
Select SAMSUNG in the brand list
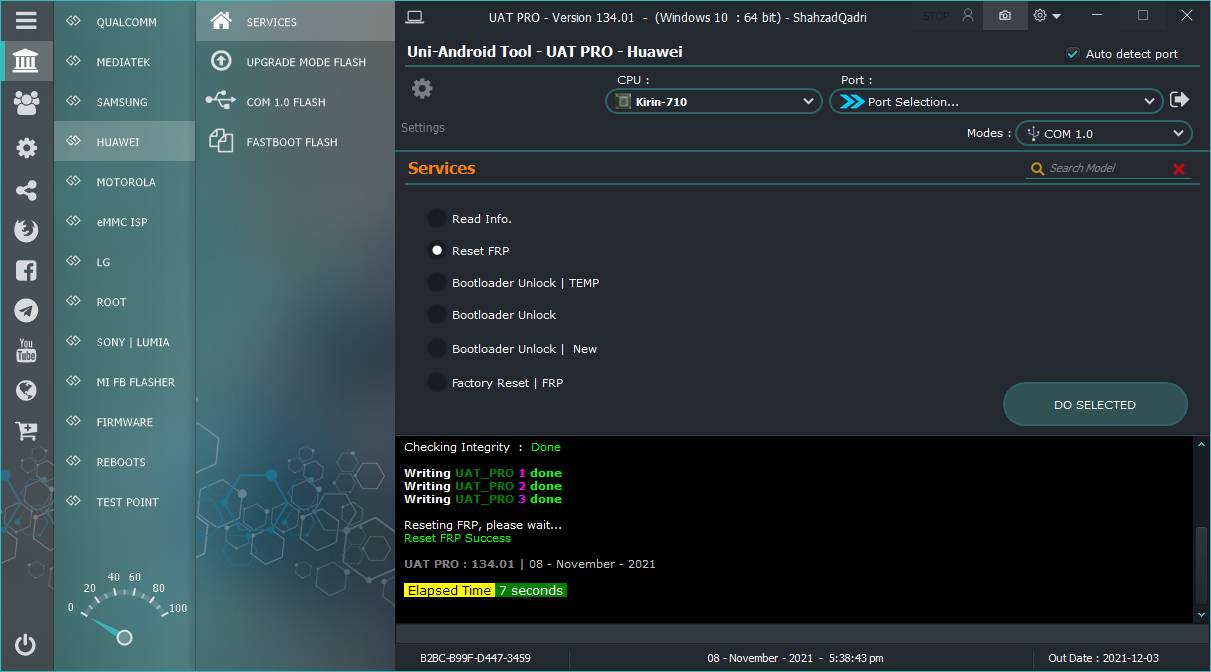click(124, 102)
